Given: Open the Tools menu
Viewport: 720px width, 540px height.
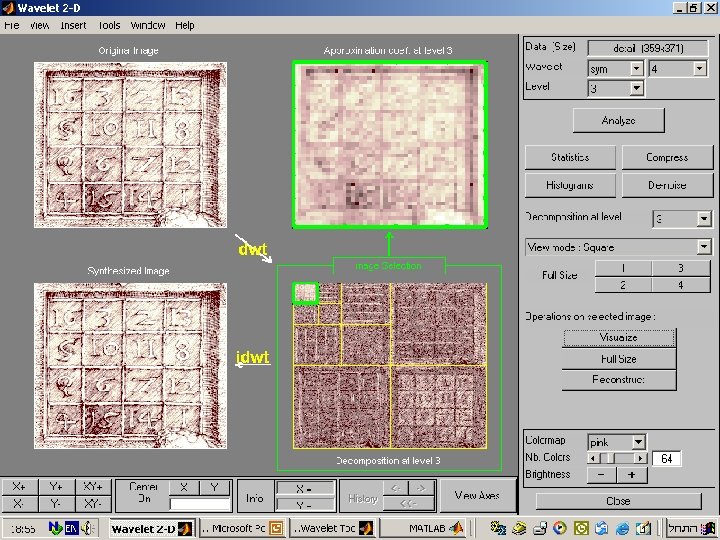Looking at the screenshot, I should [109, 25].
